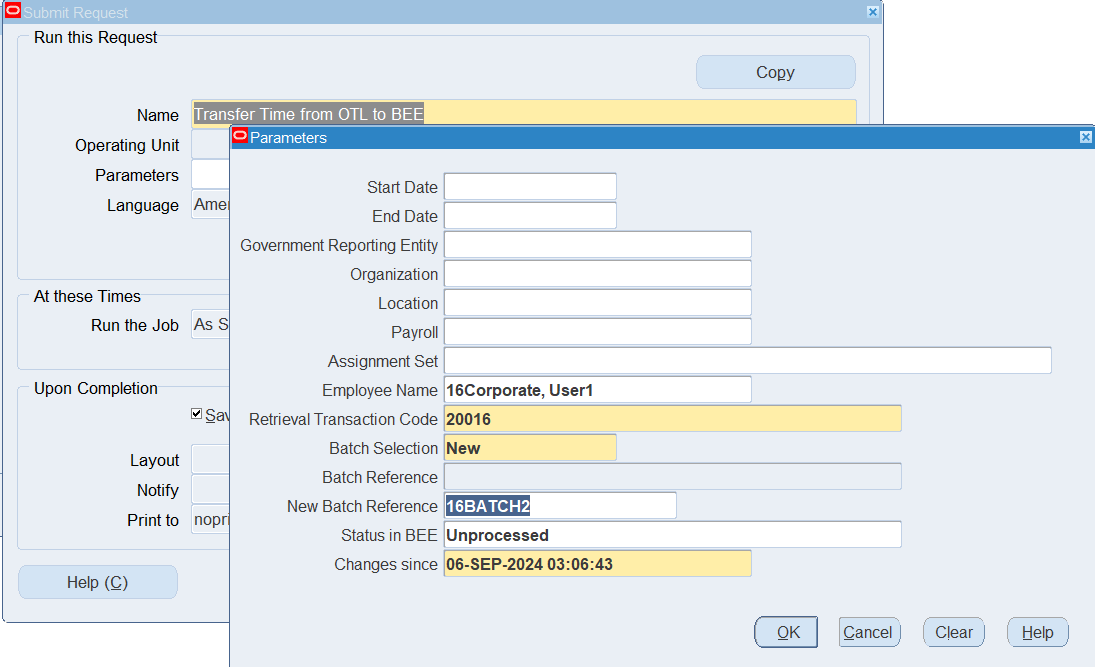Screen dimensions: 1095x667
Task: Close the Parameters dialog window
Action: 1086,137
